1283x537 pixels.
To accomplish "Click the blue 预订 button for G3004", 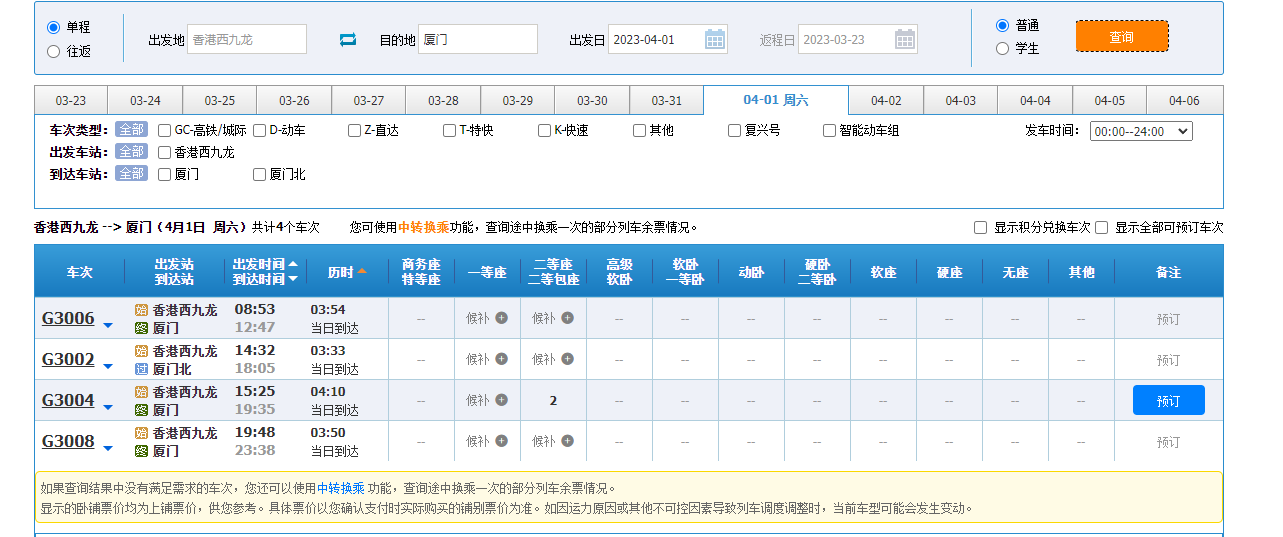I will [x=1168, y=400].
